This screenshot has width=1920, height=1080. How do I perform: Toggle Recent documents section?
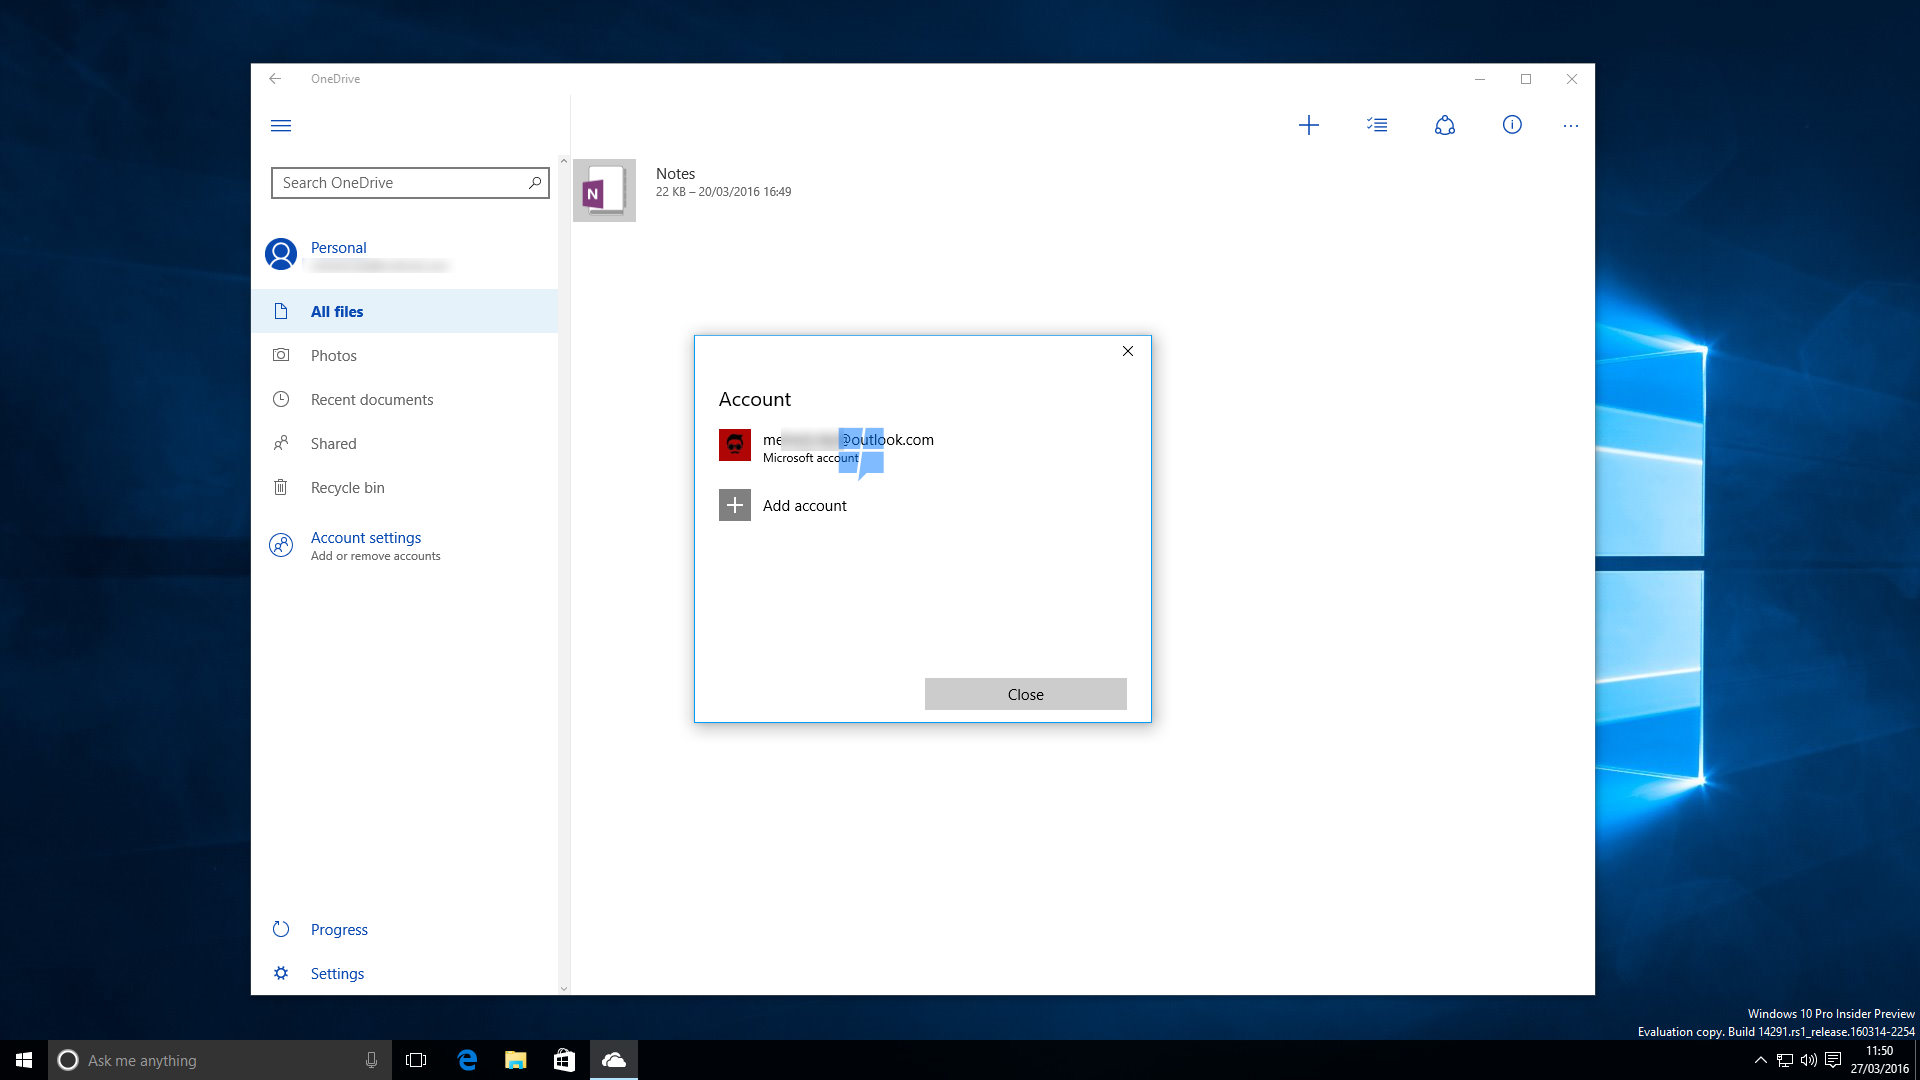pos(372,398)
